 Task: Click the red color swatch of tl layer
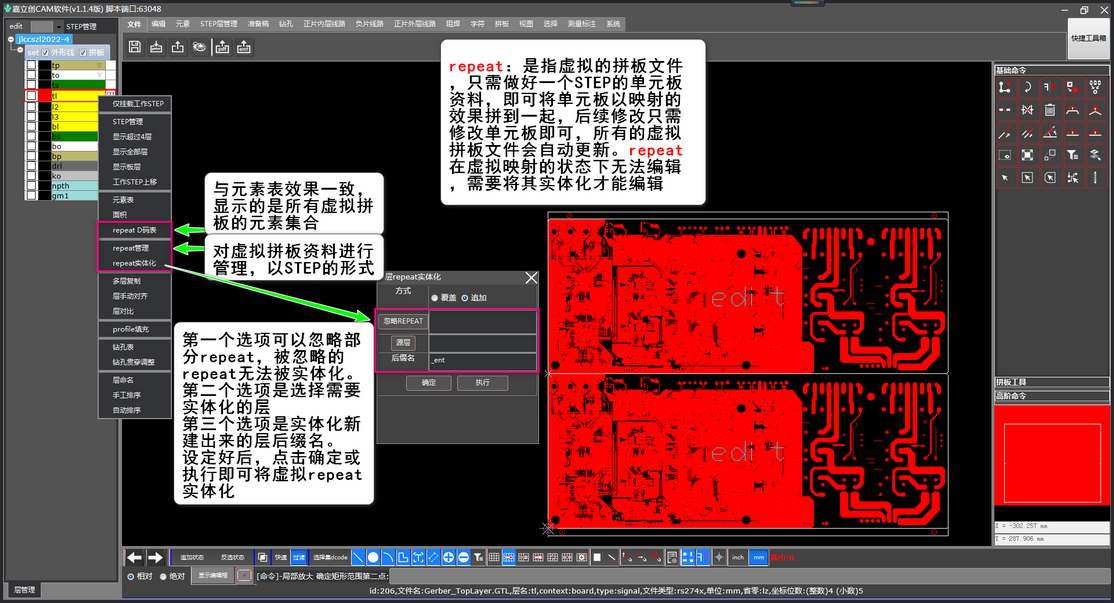(x=45, y=95)
